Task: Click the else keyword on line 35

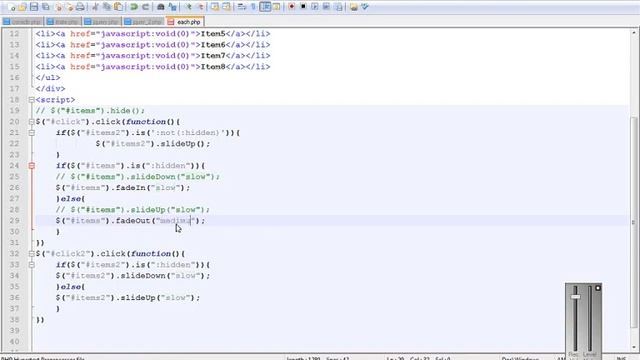Action: [70, 287]
